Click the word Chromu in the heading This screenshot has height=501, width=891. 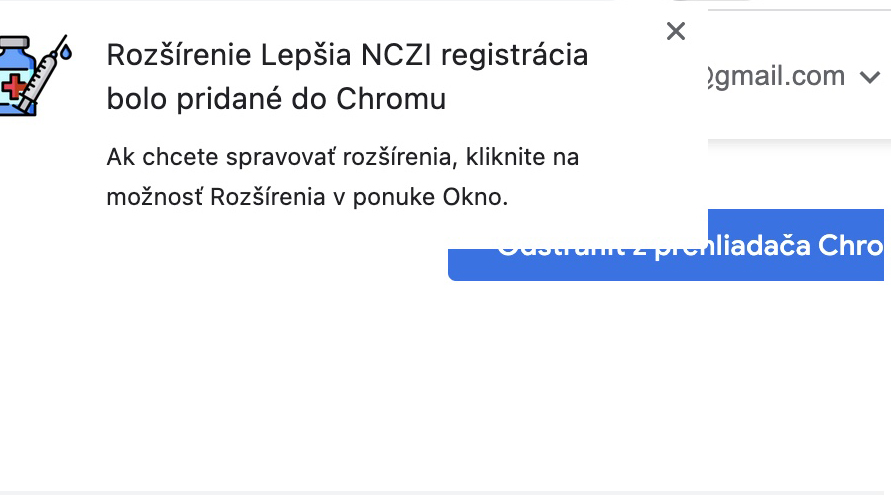[391, 99]
